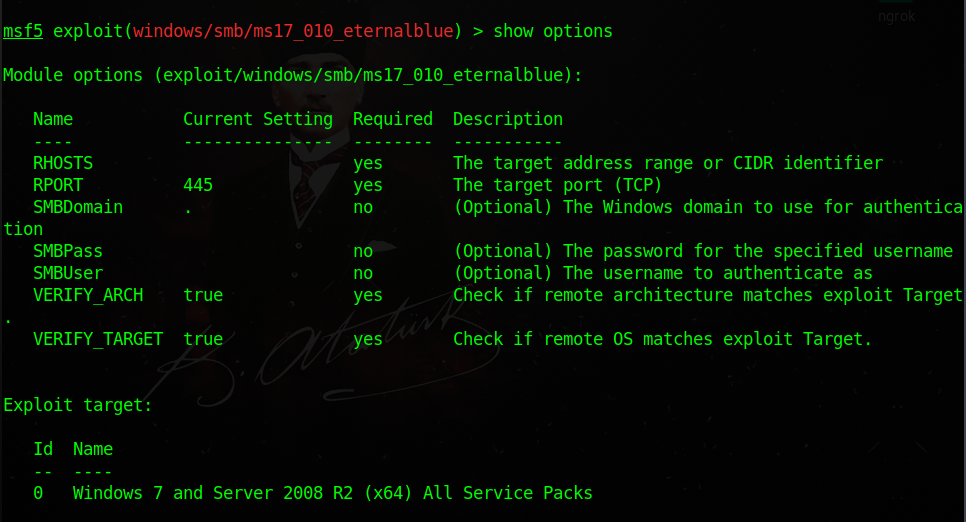The height and width of the screenshot is (522, 966).
Task: Select the RHOSTS option name
Action: pos(63,163)
